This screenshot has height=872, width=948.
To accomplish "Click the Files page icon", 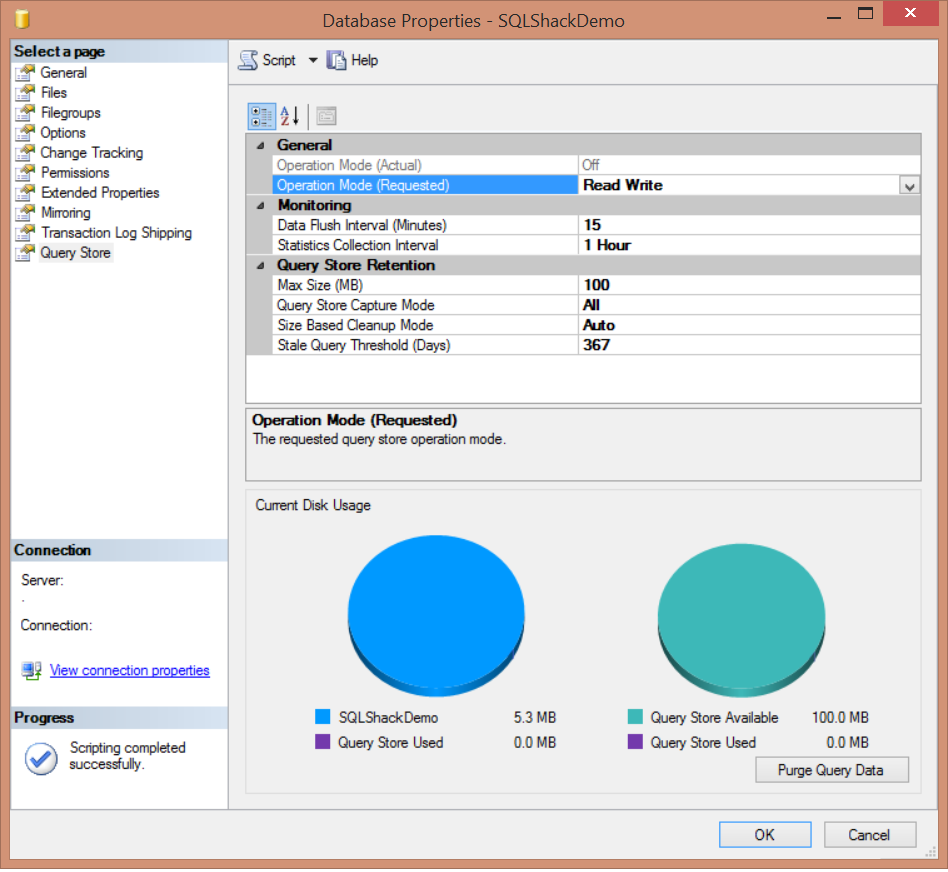I will [25, 93].
